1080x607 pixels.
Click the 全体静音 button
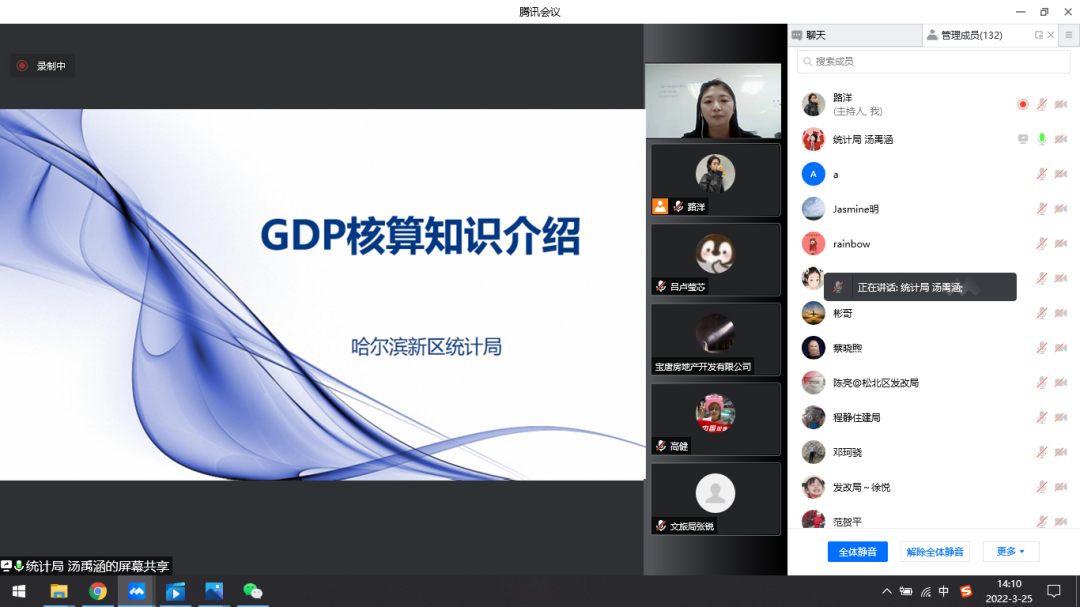click(857, 551)
